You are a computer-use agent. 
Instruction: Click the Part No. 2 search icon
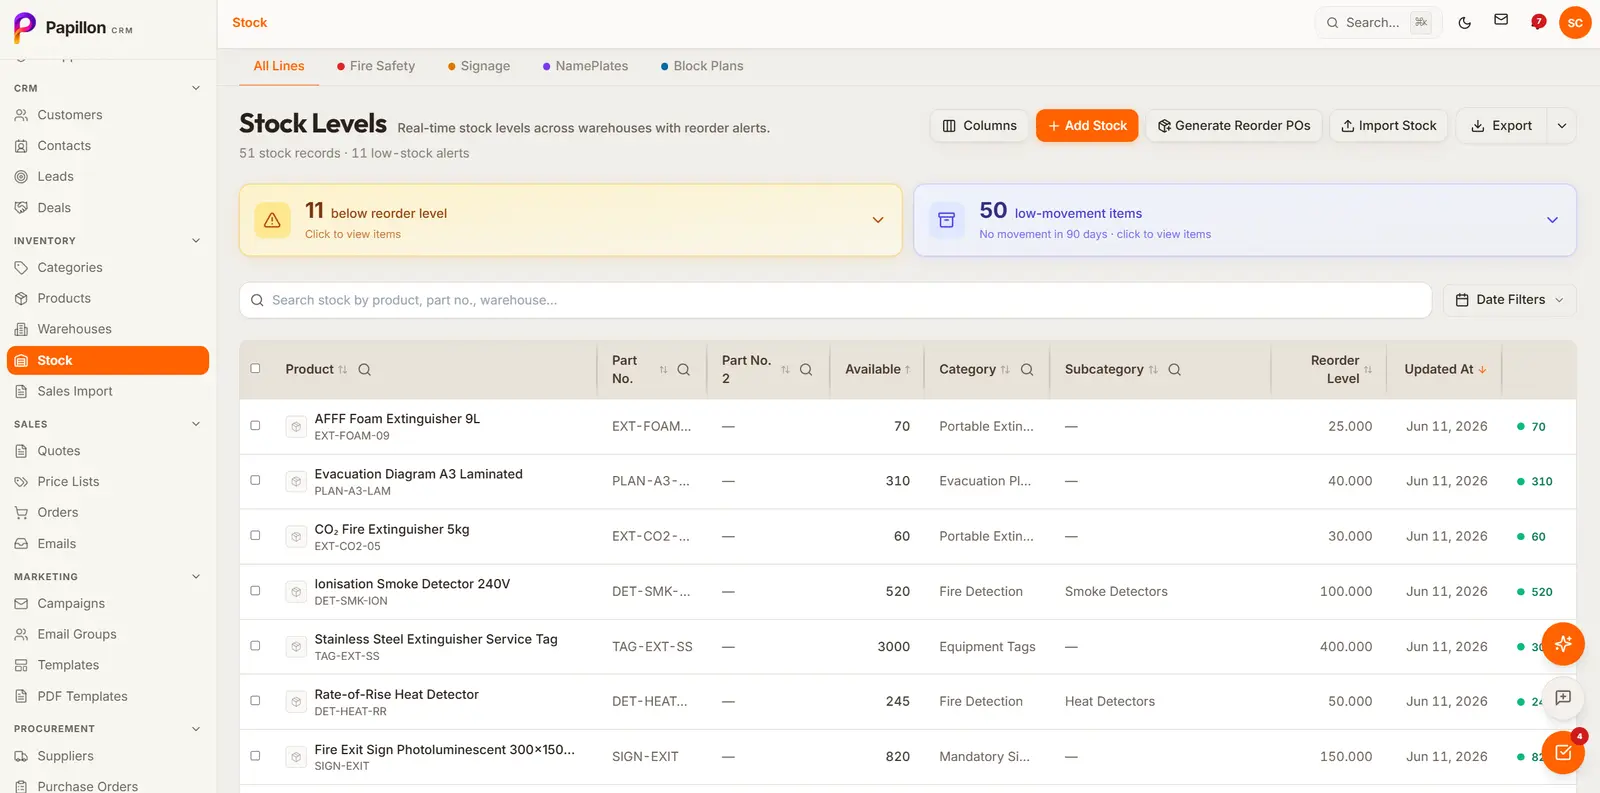point(806,370)
